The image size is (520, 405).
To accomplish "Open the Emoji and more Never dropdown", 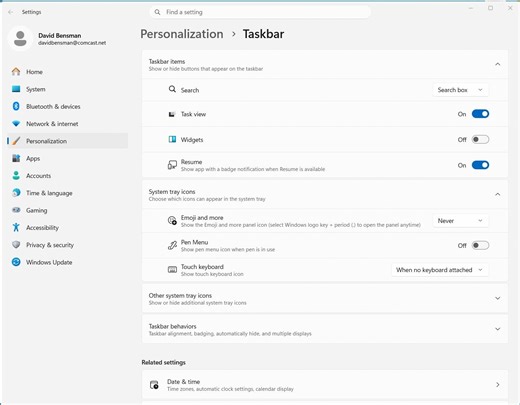I will click(460, 221).
